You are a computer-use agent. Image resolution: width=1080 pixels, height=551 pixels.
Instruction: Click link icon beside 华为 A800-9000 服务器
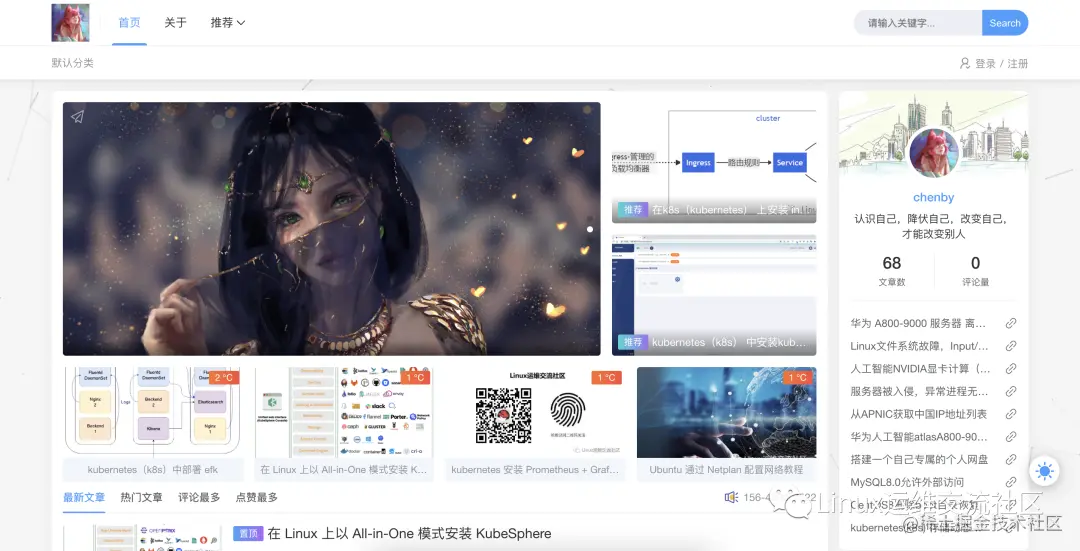[1010, 323]
